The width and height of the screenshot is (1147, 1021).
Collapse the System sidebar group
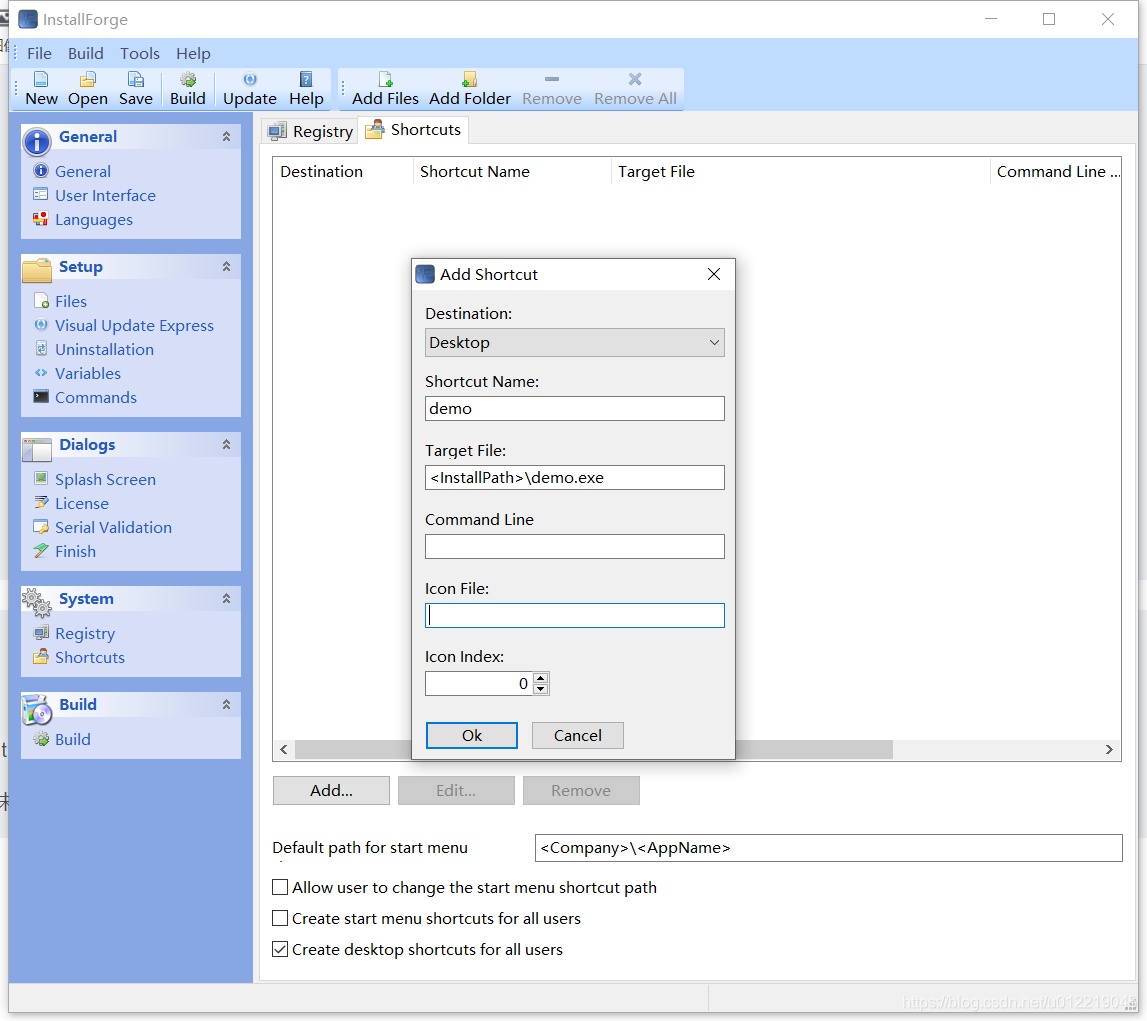coord(227,599)
